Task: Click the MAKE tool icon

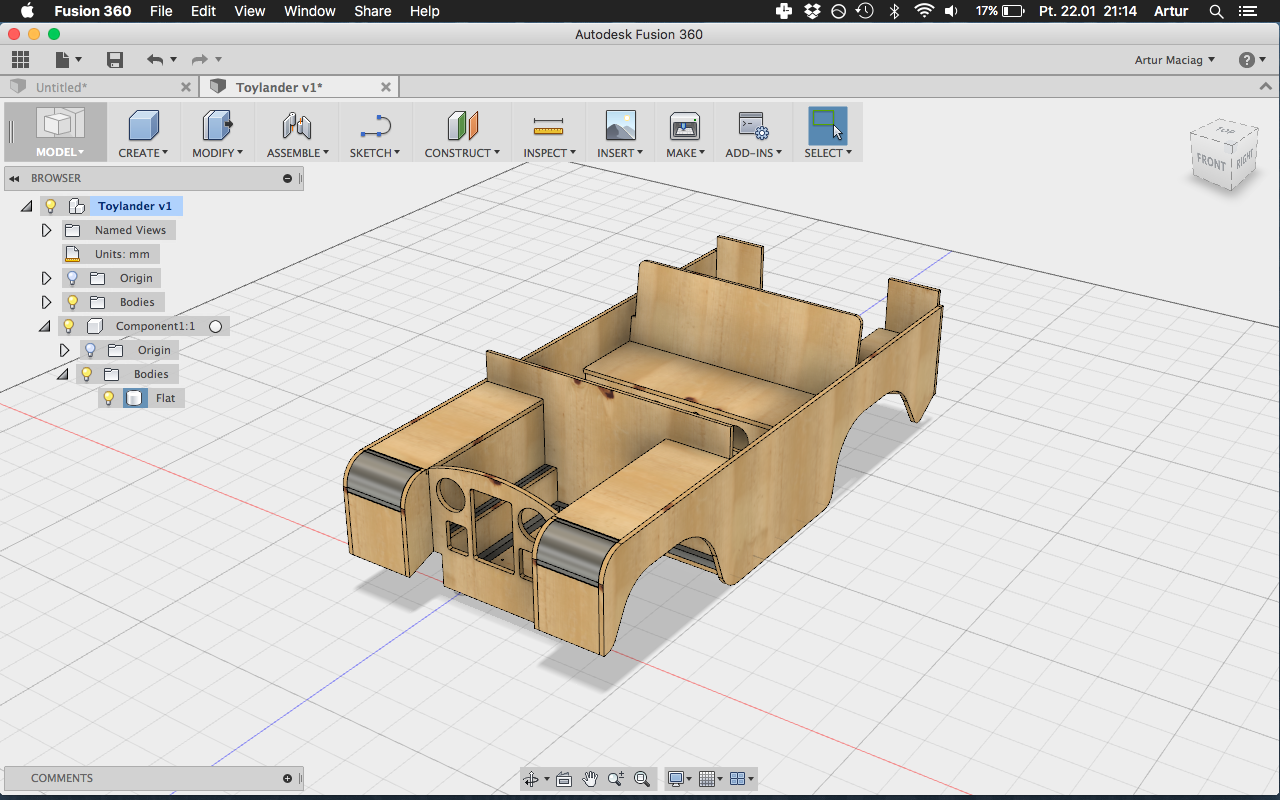Action: (684, 125)
